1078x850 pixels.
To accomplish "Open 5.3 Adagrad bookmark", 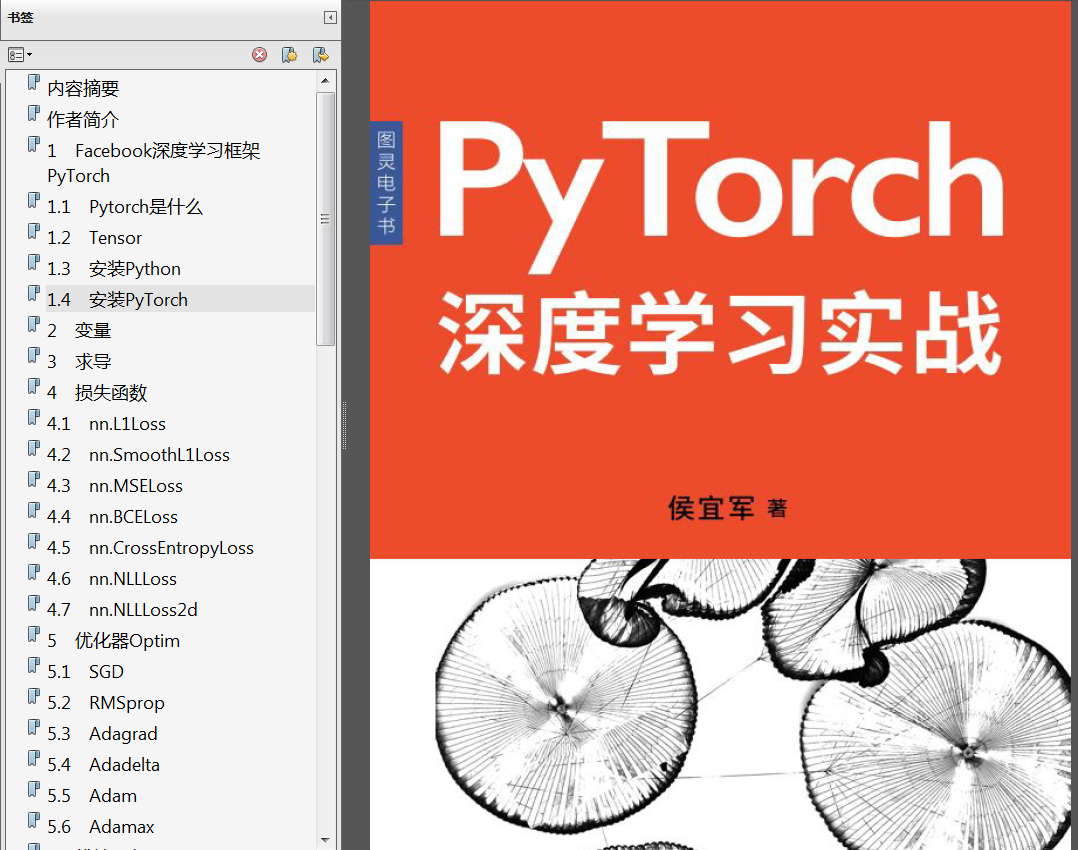I will click(x=102, y=734).
